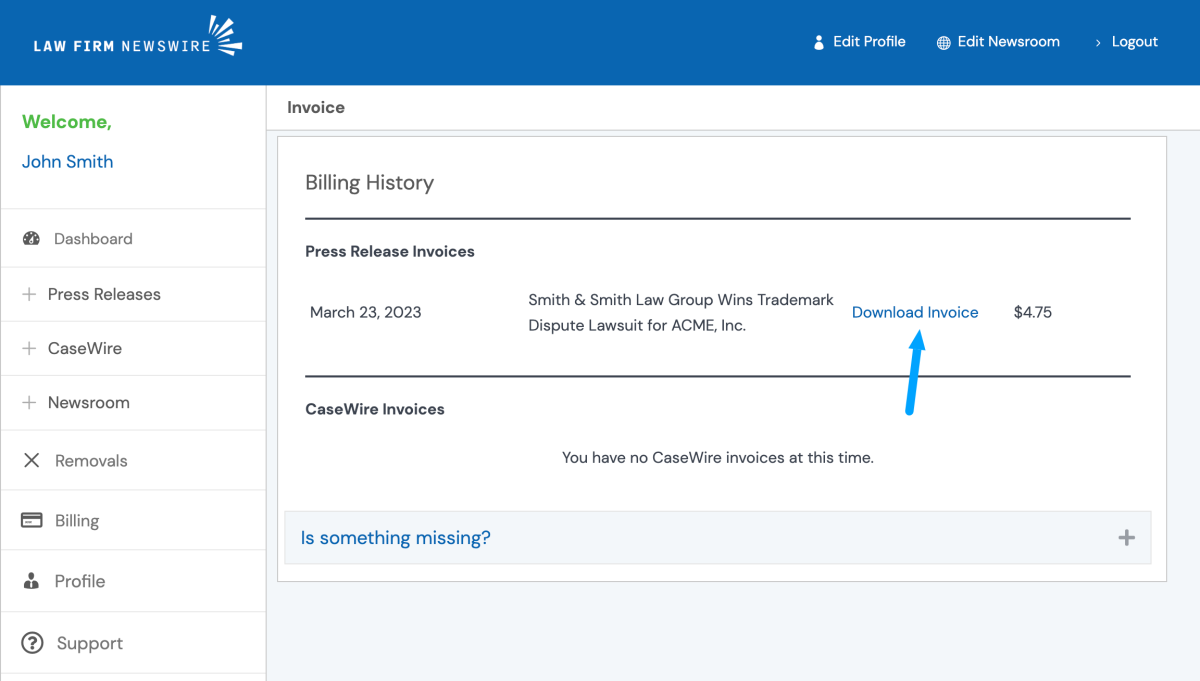
Task: Click the Removals X icon
Action: (x=32, y=461)
